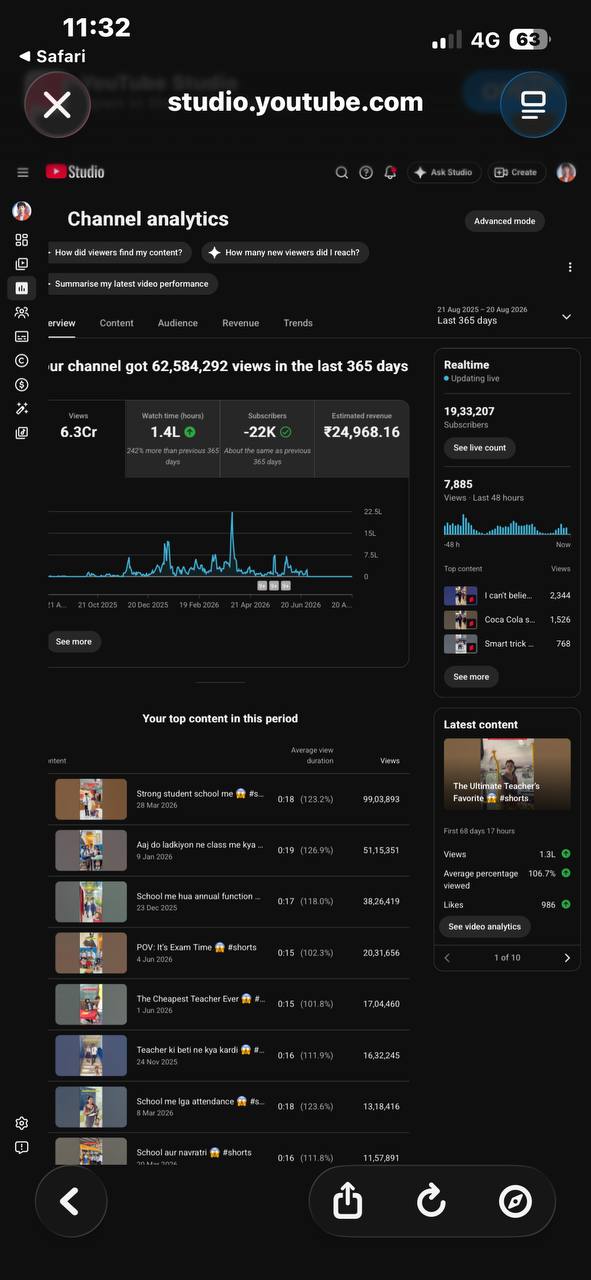Select 'How did viewers find my content?' chip
Screen dimensions: 591x1280
(x=118, y=253)
